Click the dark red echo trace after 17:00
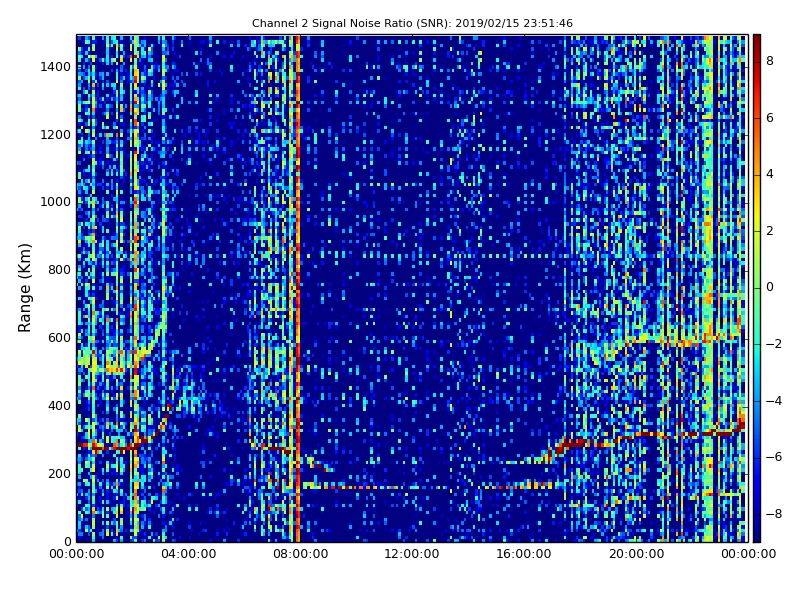The height and width of the screenshot is (600, 800). click(x=571, y=445)
